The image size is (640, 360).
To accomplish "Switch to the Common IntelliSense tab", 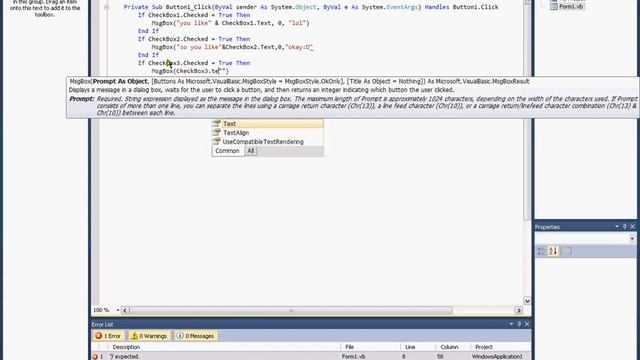I will (x=227, y=151).
